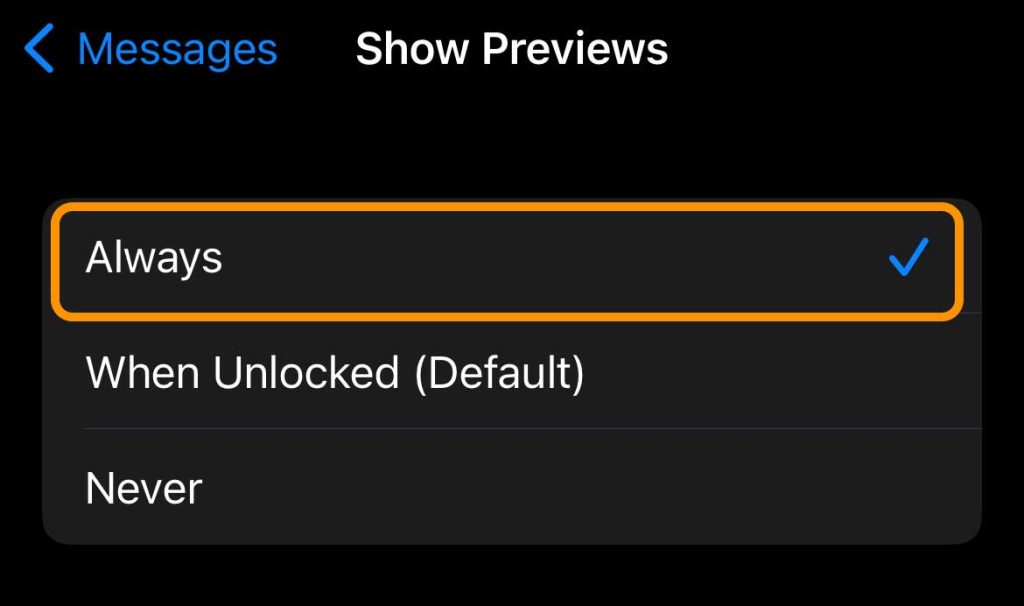
Task: Tap the blue back chevron icon
Action: coord(39,50)
